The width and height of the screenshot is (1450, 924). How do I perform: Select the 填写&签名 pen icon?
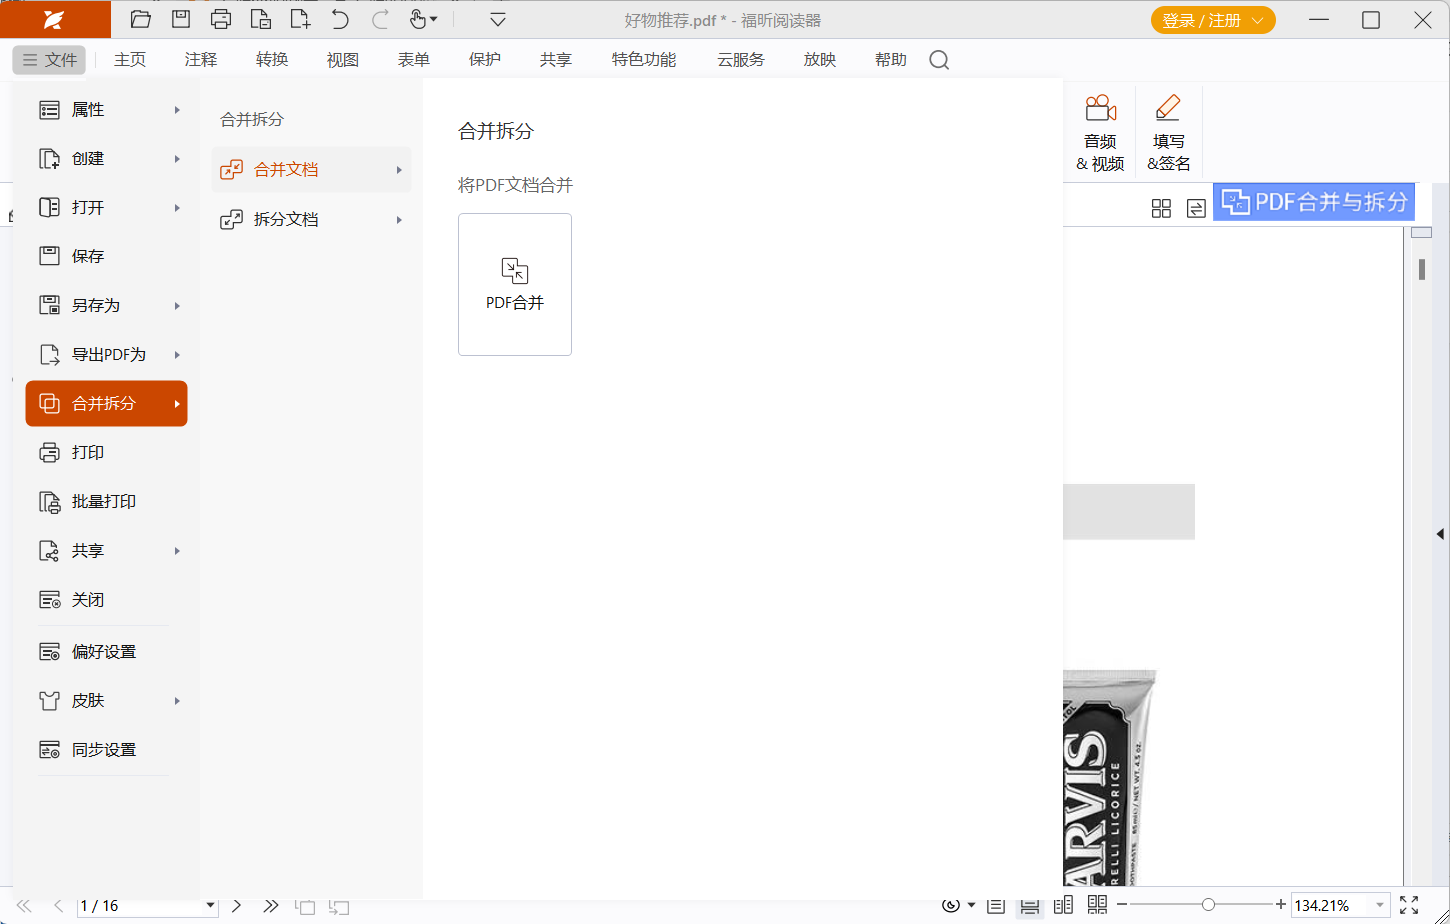[x=1168, y=132]
